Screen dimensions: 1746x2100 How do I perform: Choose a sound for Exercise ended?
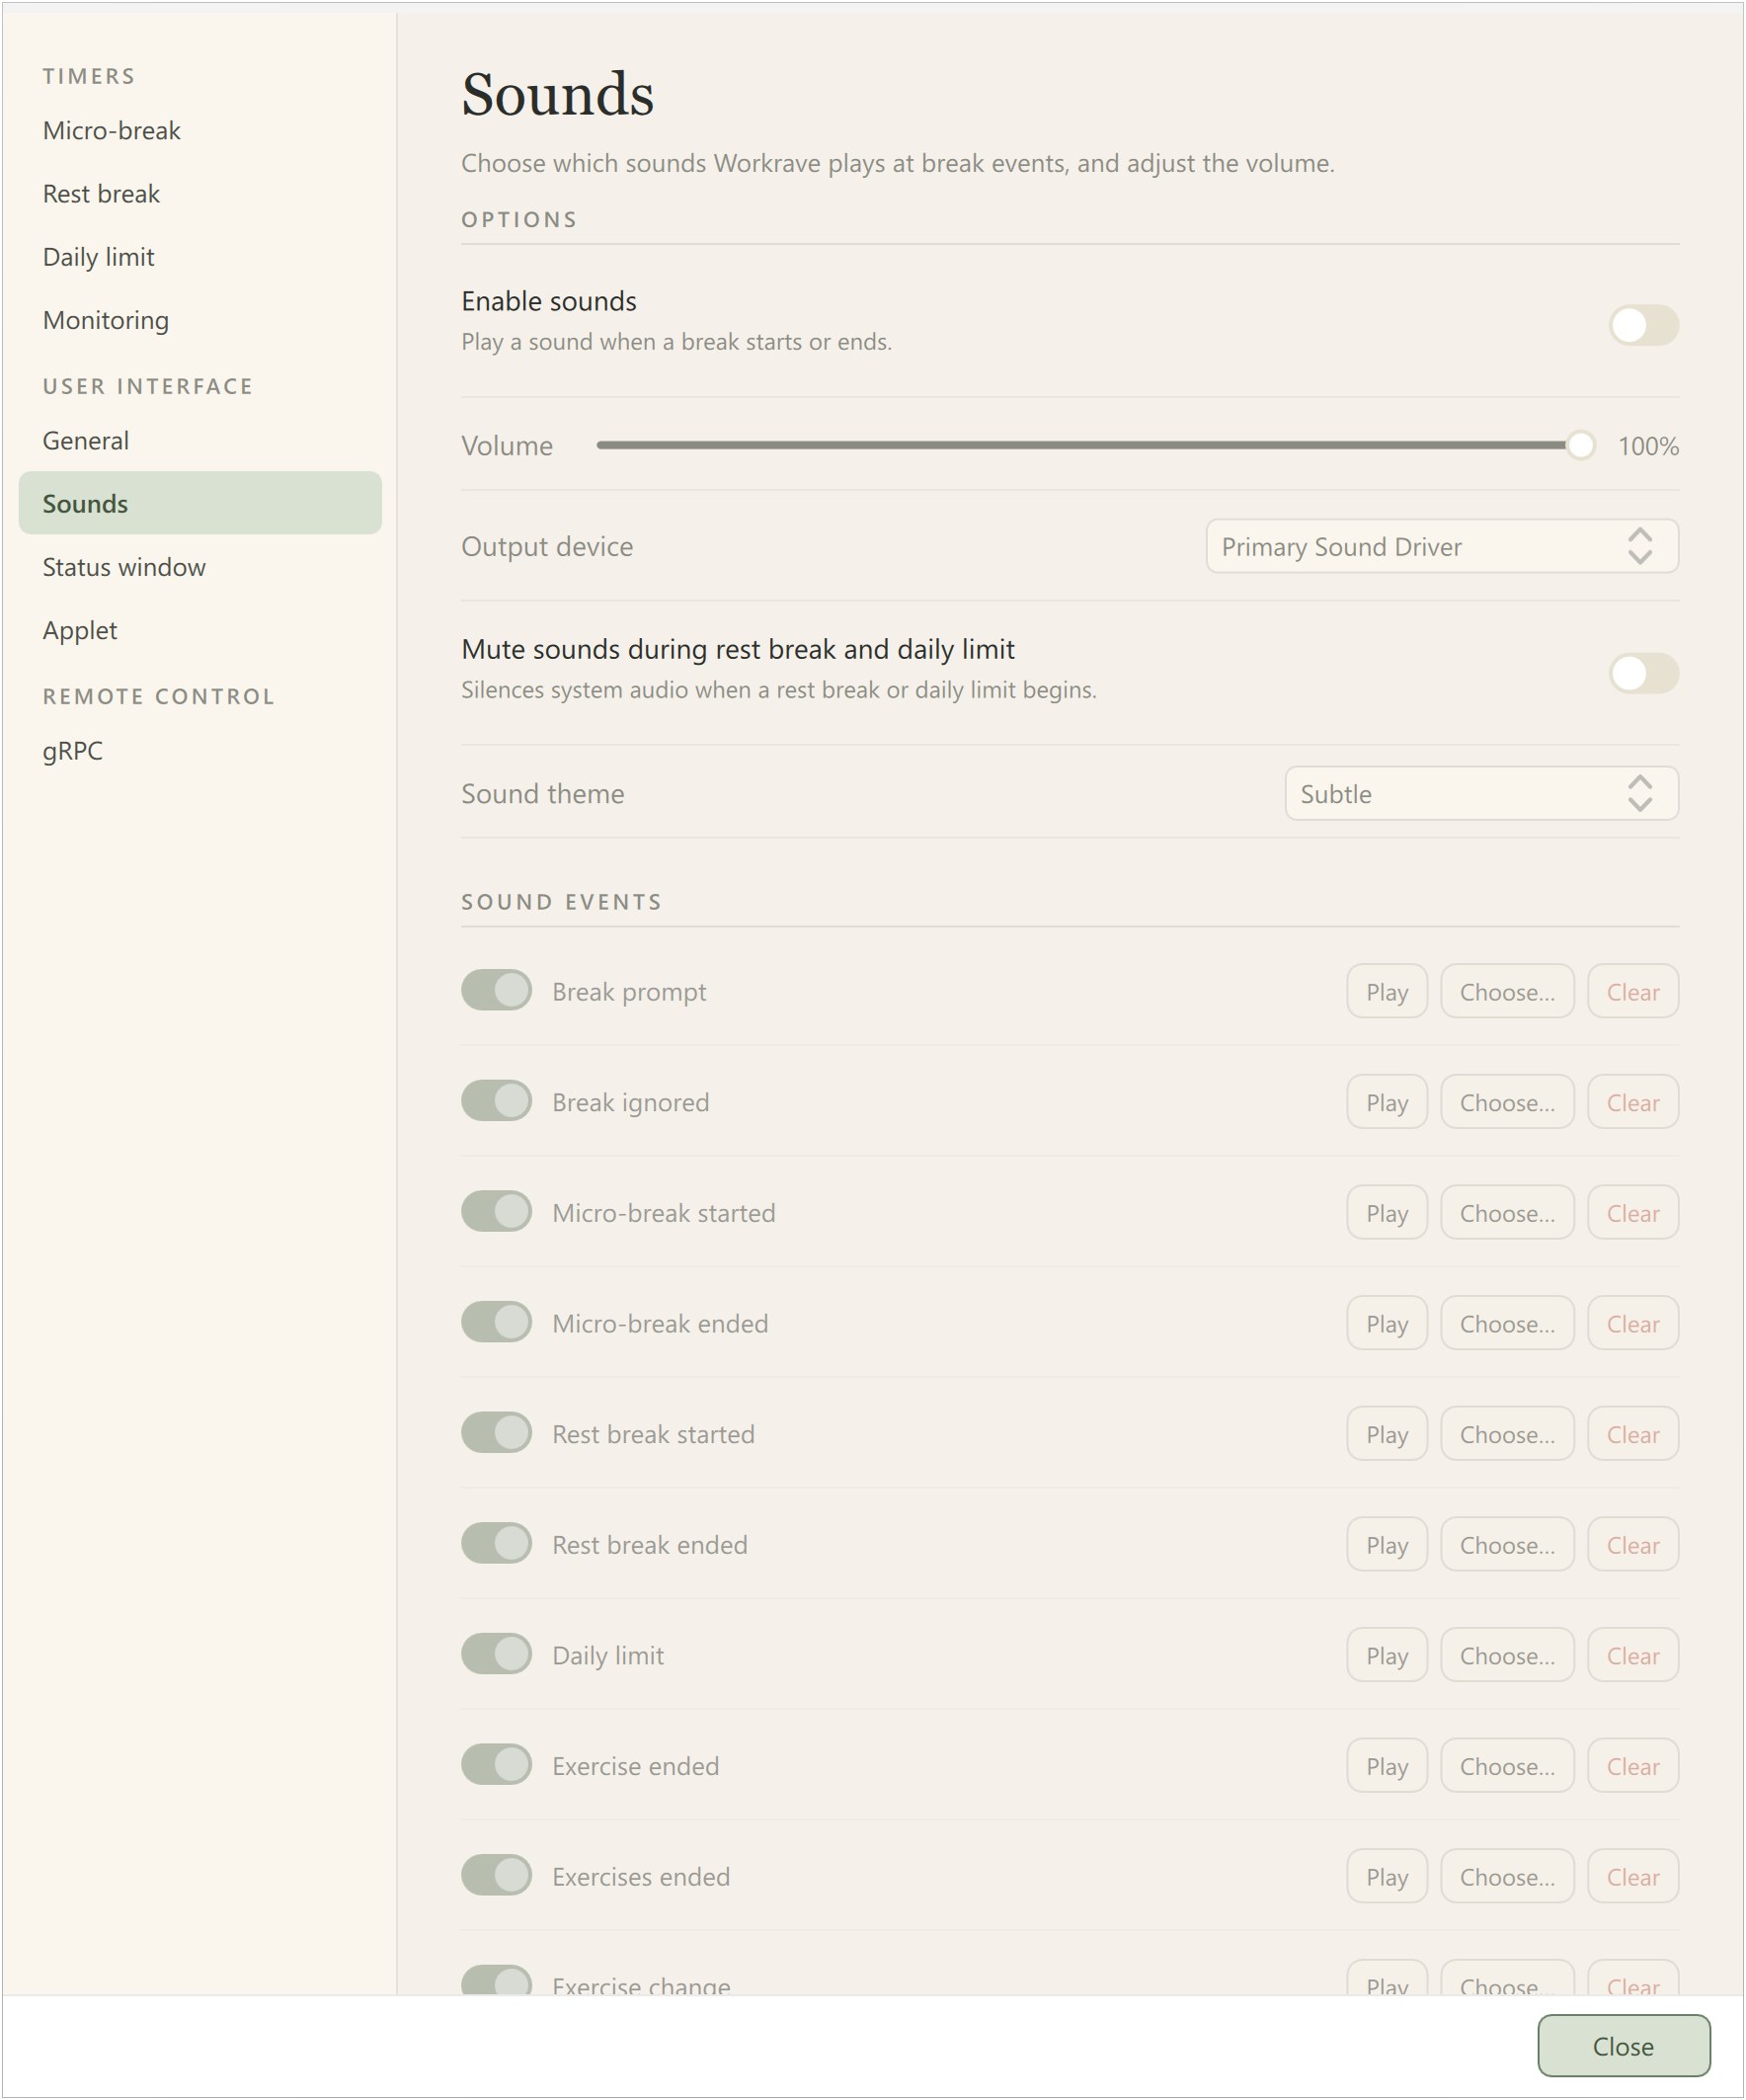[x=1507, y=1766]
